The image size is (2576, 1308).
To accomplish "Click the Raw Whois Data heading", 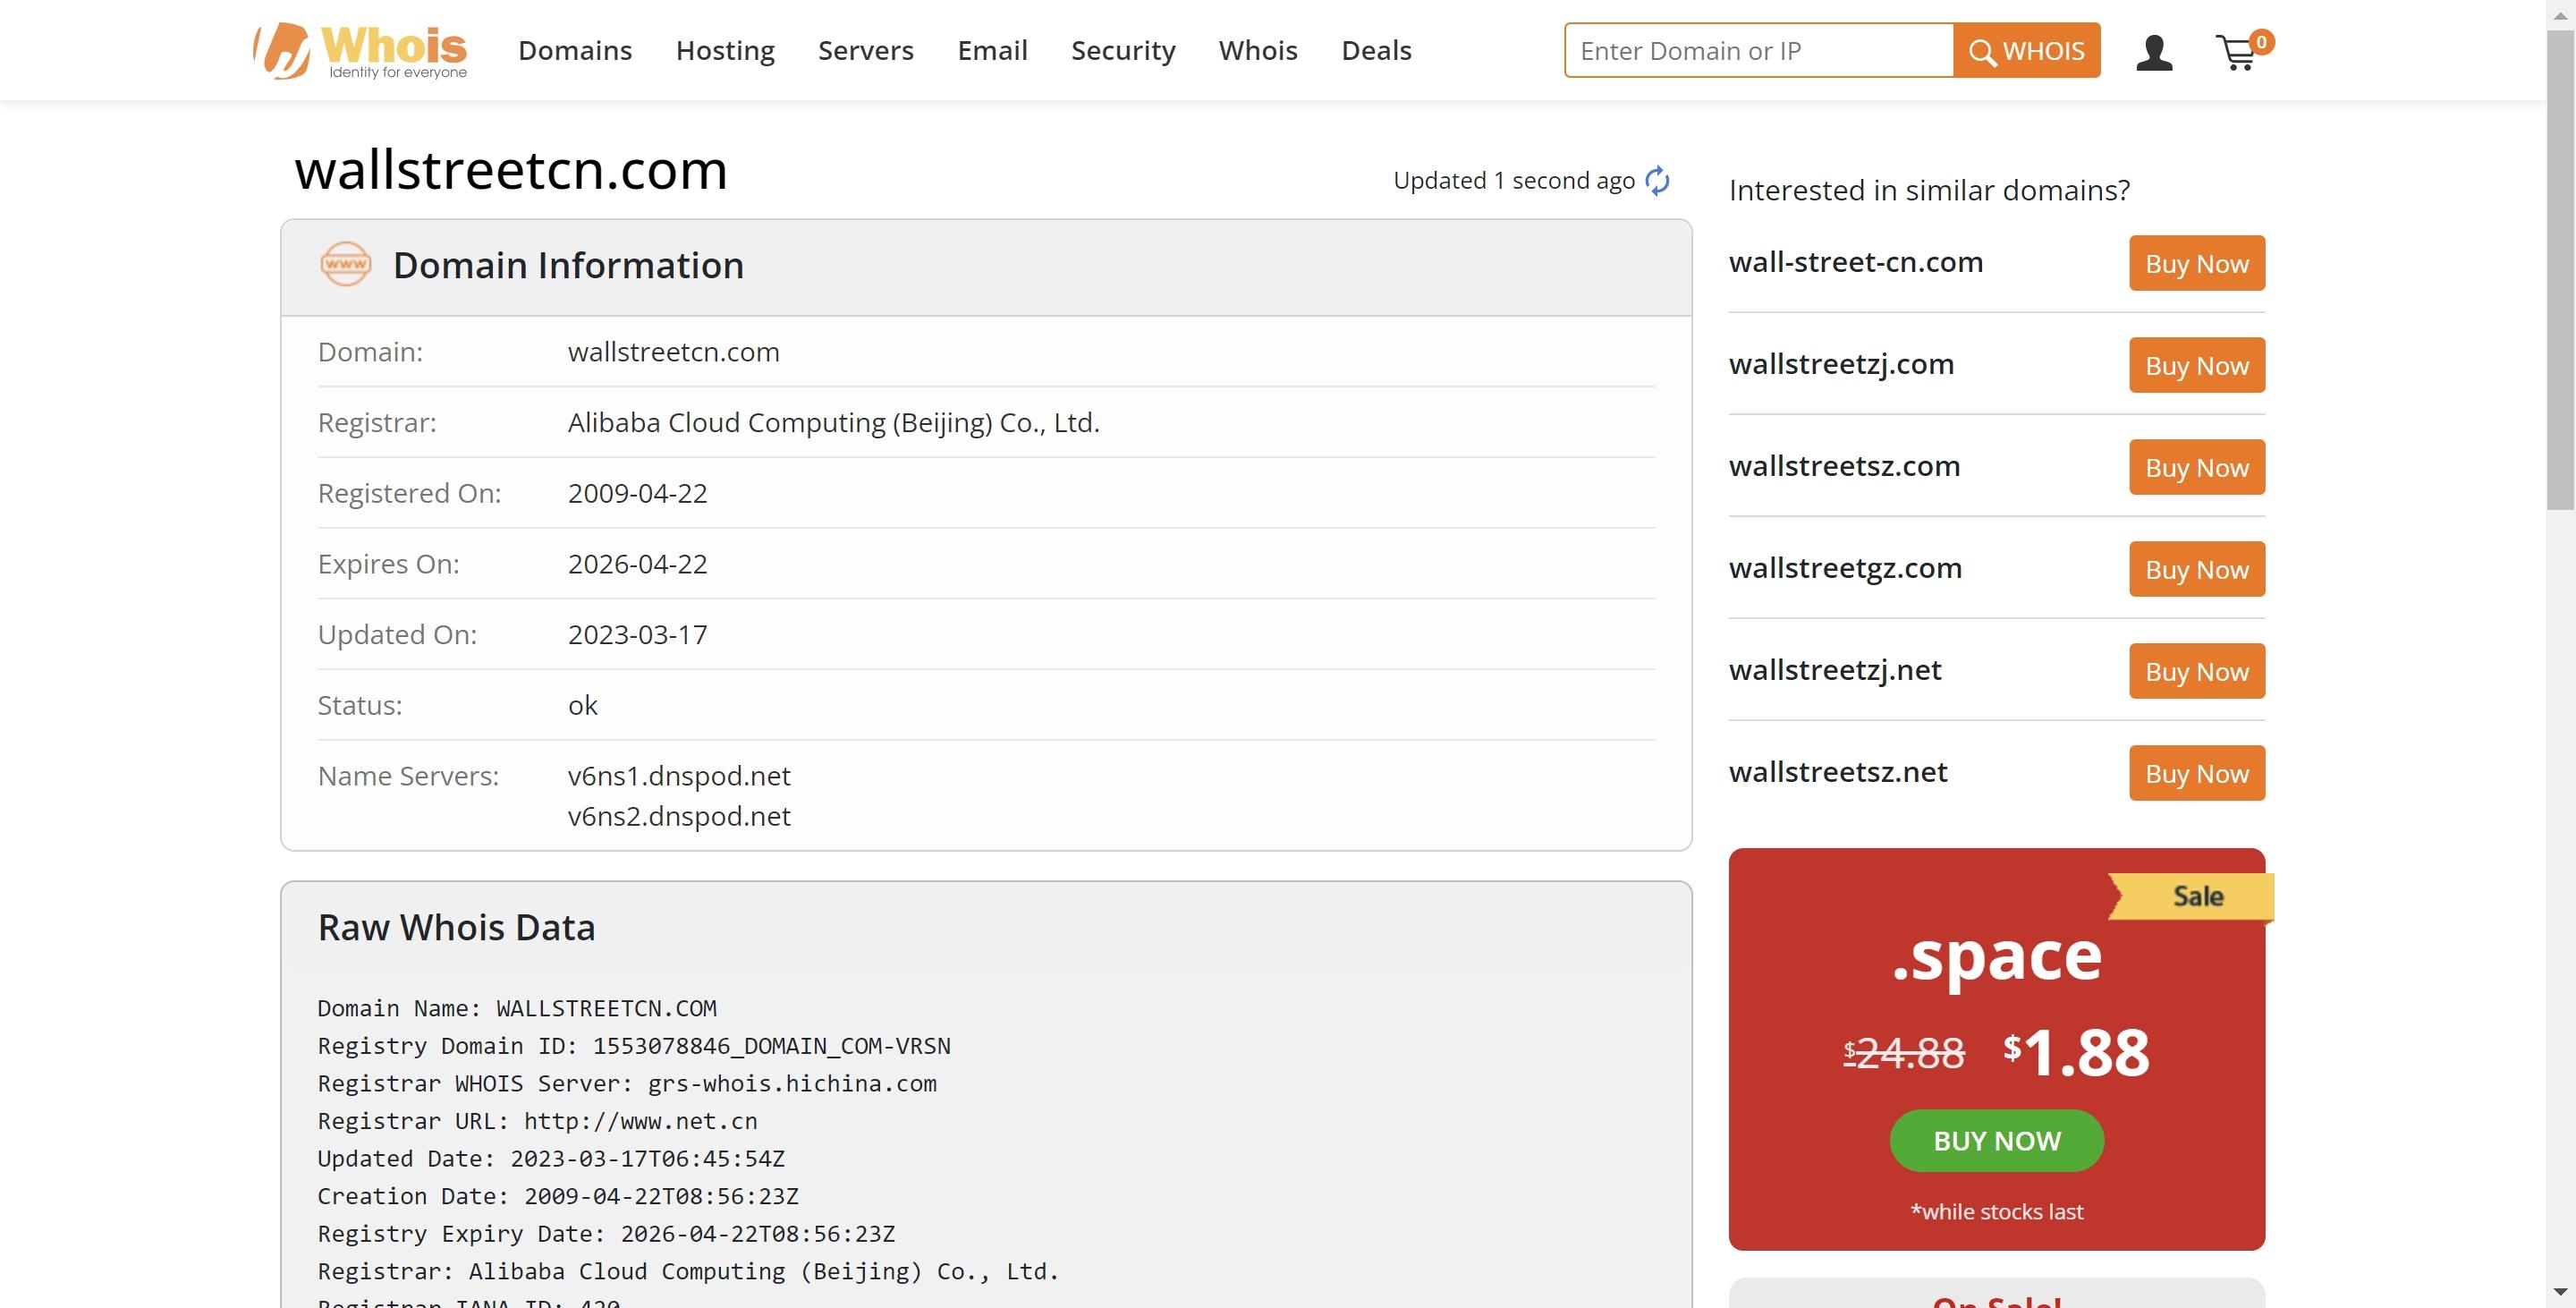I will pos(456,928).
